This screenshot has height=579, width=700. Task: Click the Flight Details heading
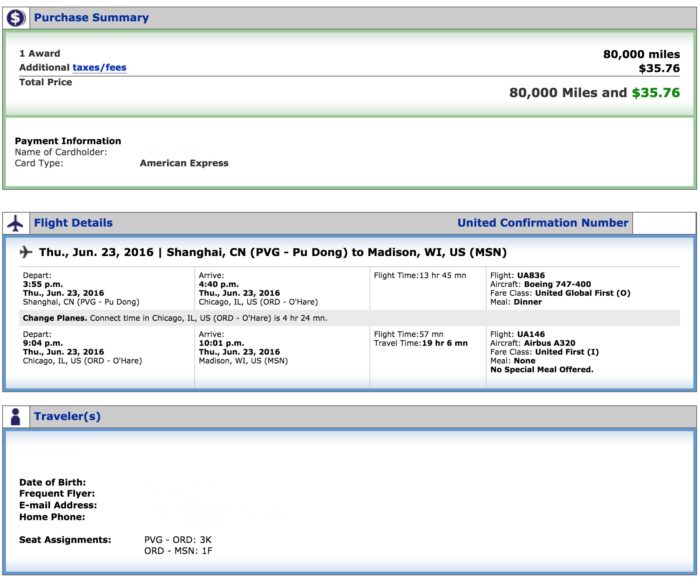tap(73, 223)
